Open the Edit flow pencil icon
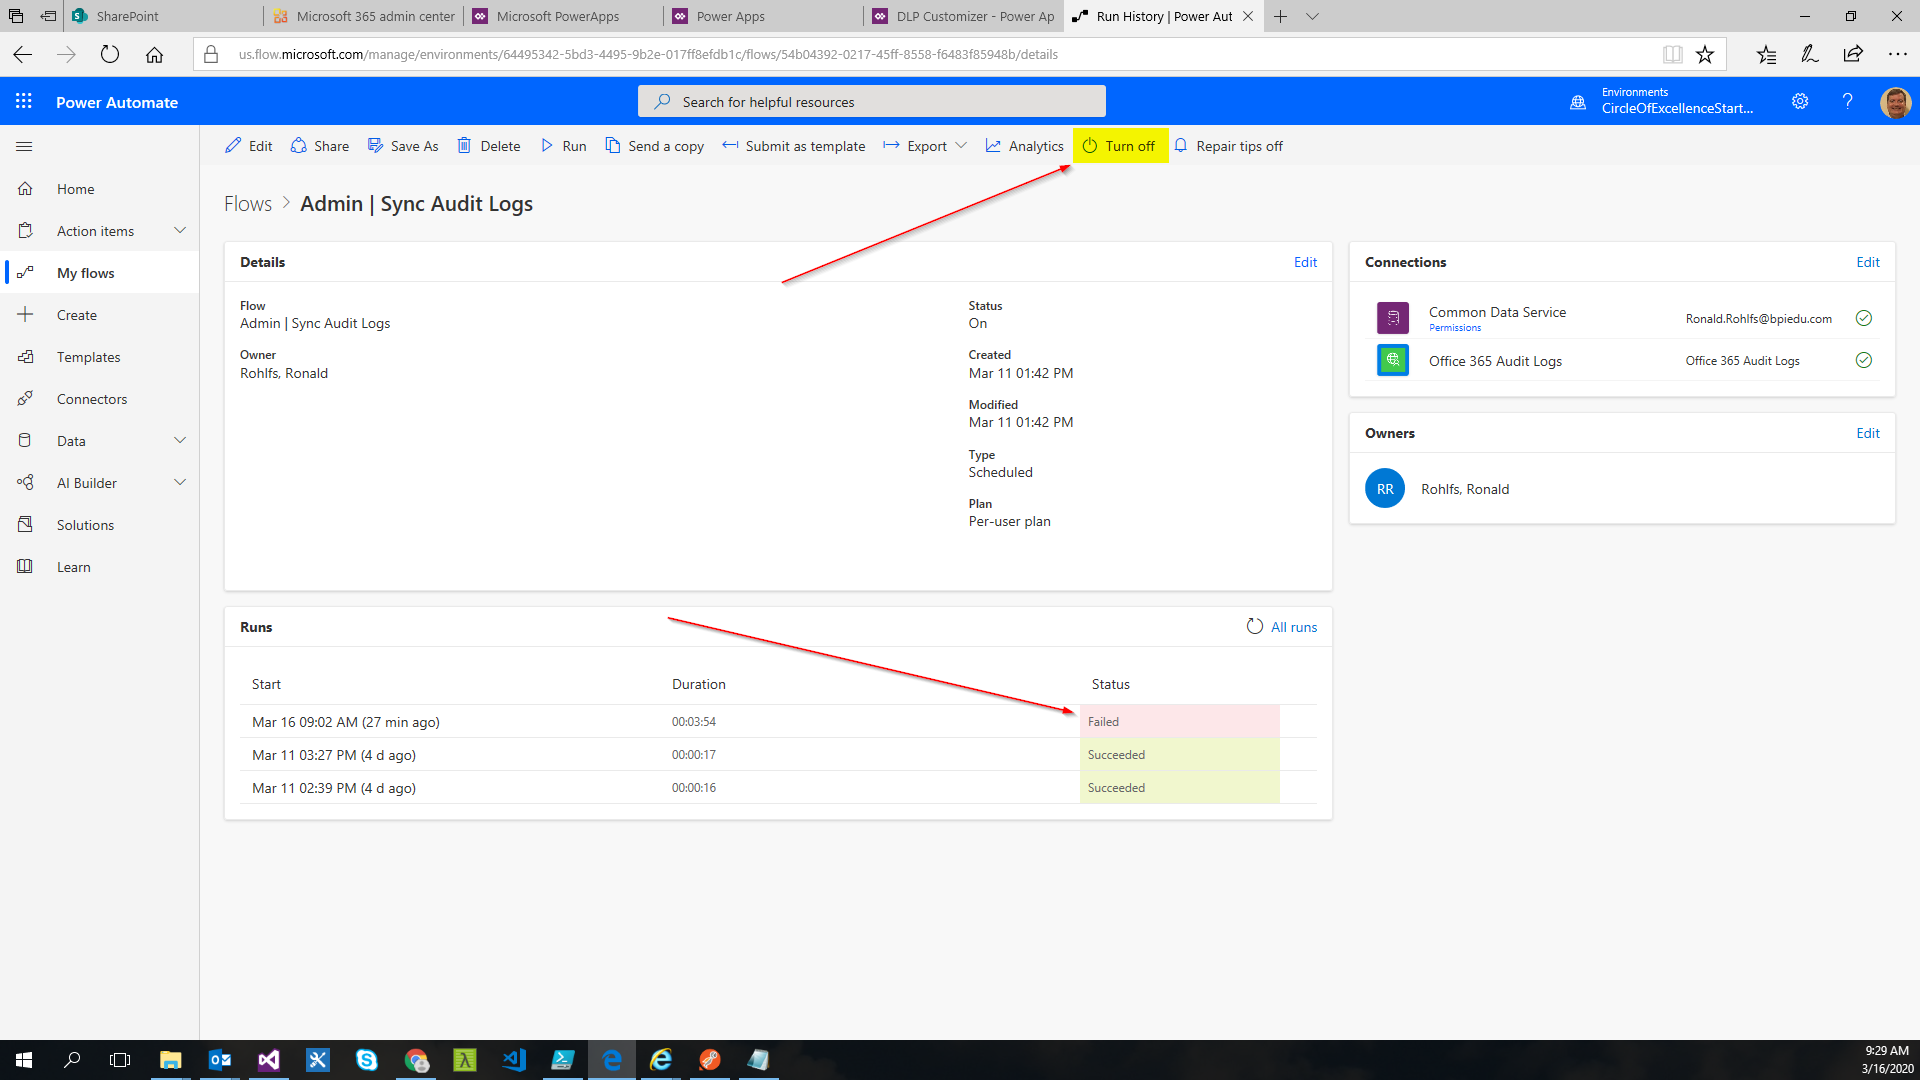Viewport: 1920px width, 1080px height. click(232, 146)
